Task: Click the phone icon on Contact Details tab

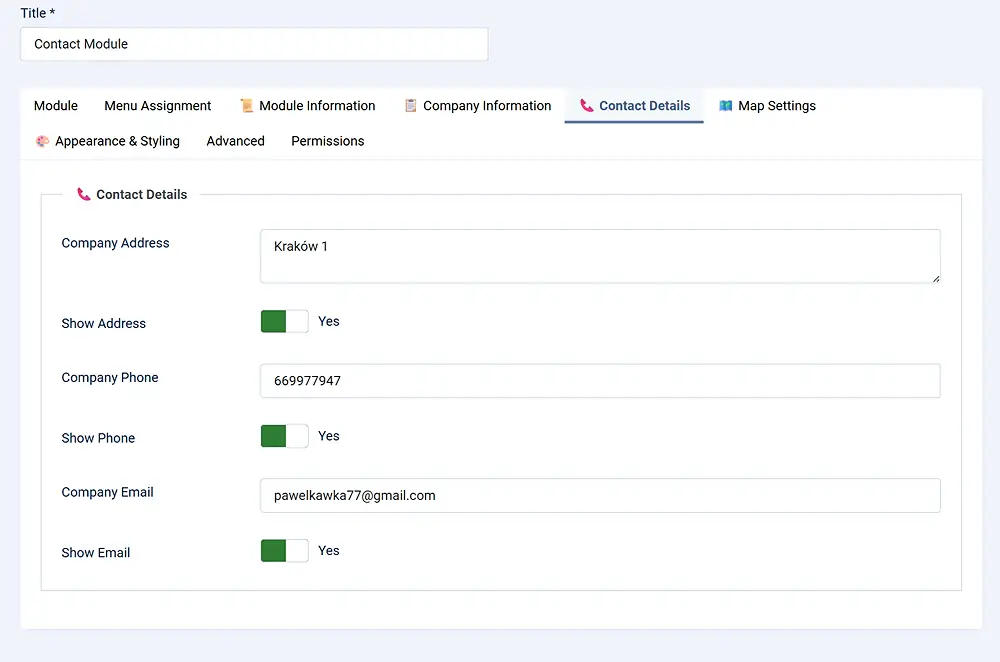Action: (x=586, y=106)
